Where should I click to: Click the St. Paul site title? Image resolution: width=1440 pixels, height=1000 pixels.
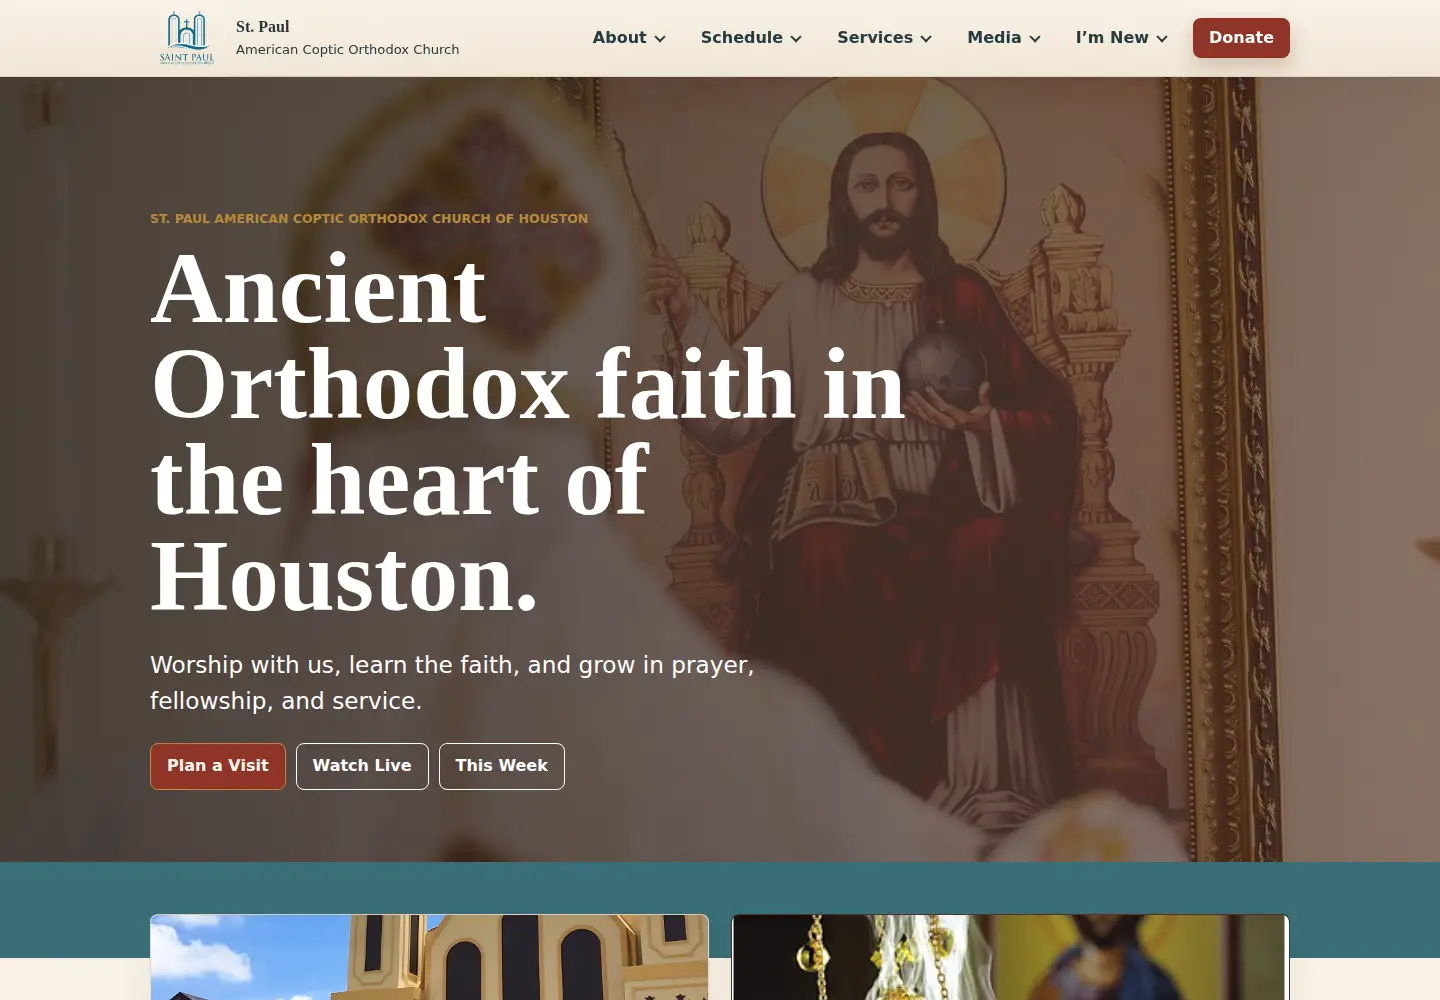tap(263, 27)
